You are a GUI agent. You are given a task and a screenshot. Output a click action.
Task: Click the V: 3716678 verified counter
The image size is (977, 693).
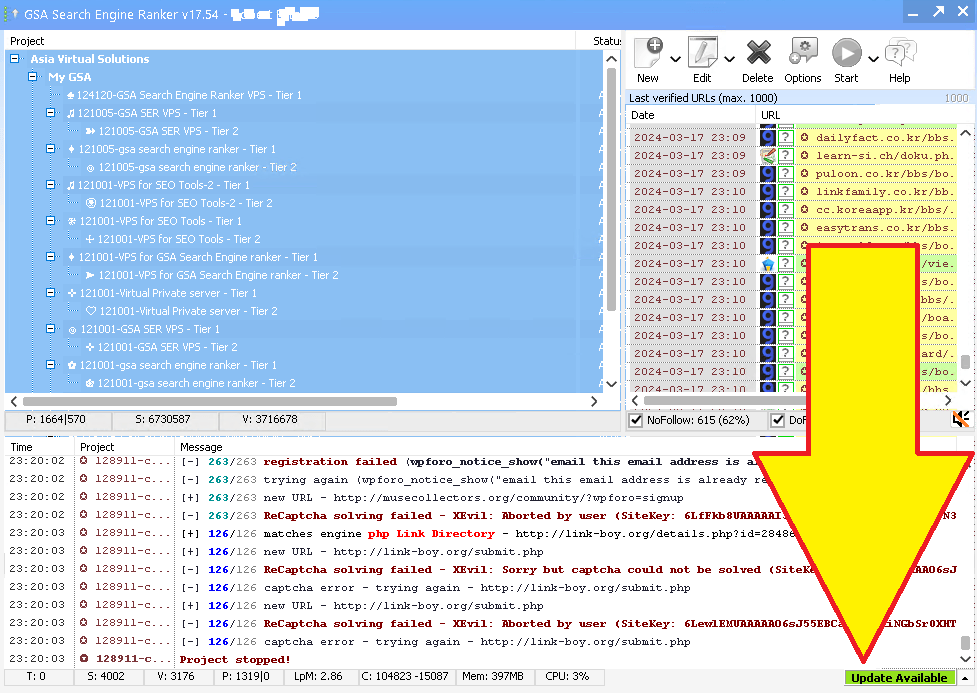270,419
